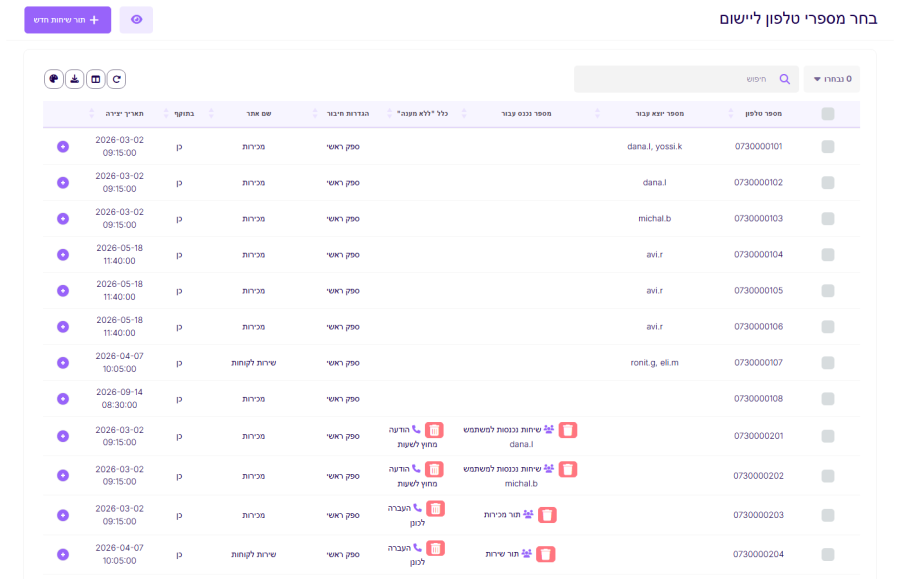Screen dimensions: 900x579
Task: Click the purple action icon for 0730000204
Action: pos(63,554)
